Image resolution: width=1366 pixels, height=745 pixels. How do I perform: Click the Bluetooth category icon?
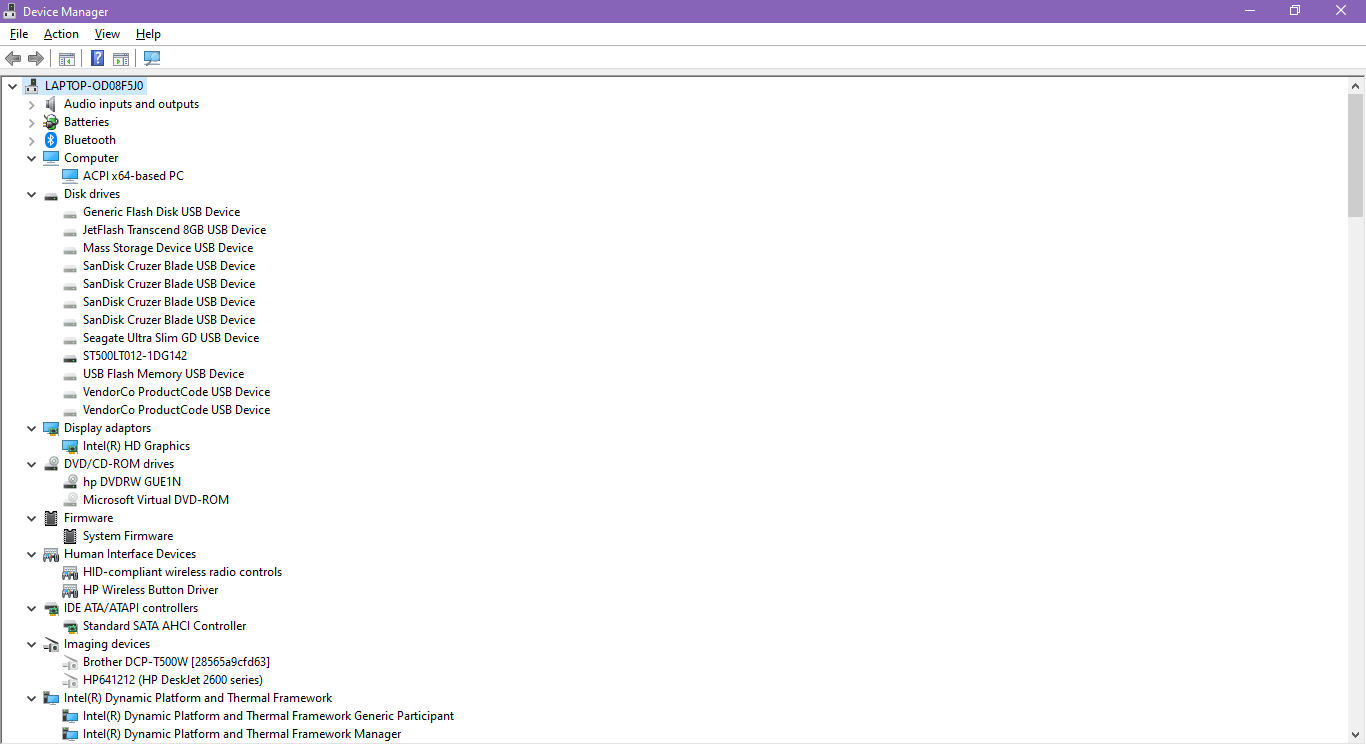pyautogui.click(x=51, y=140)
